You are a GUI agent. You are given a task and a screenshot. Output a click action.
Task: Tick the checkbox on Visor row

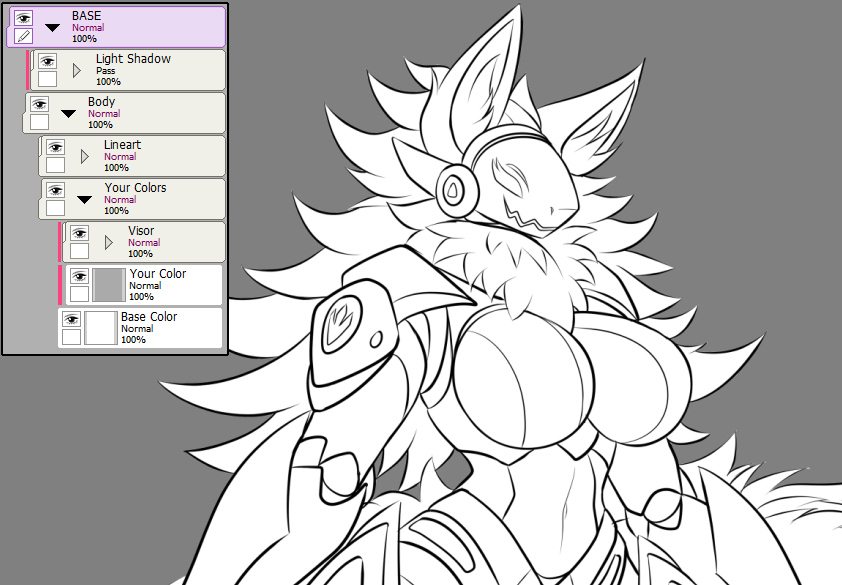tap(79, 251)
